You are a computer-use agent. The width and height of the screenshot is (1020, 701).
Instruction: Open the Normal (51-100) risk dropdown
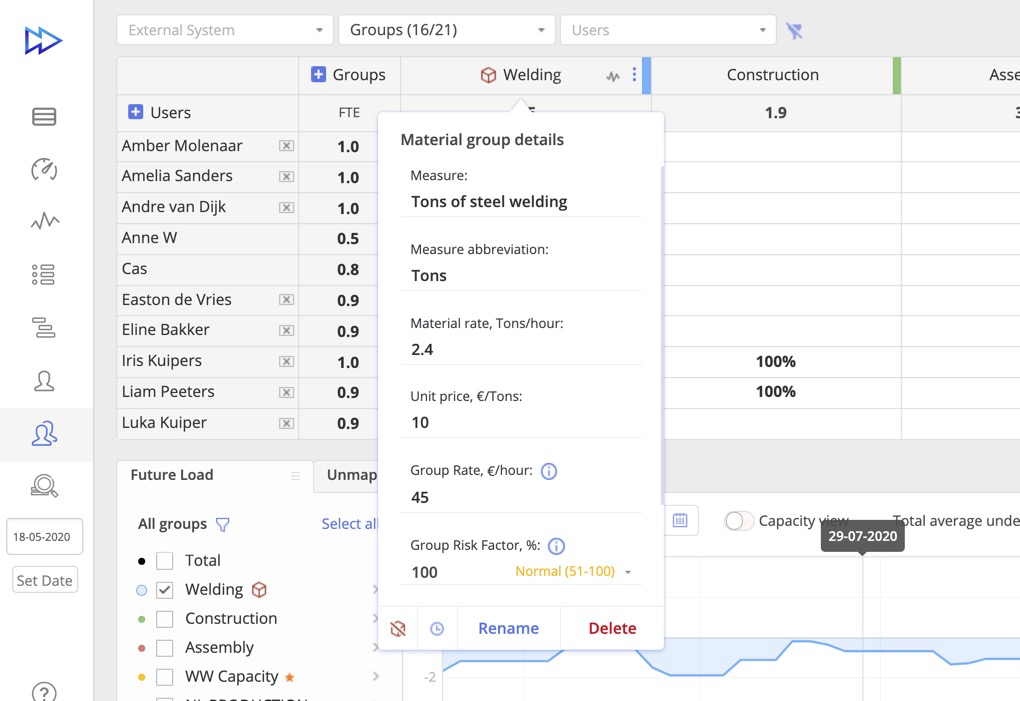click(x=573, y=572)
